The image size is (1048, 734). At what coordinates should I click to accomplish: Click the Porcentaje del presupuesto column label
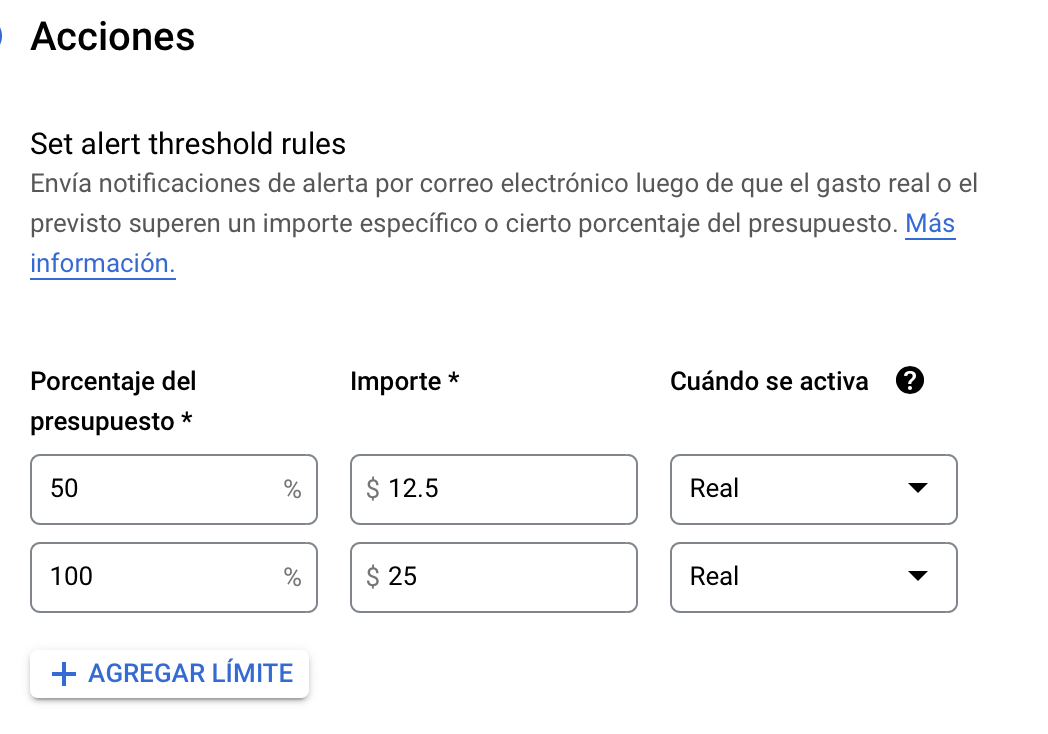click(x=113, y=401)
